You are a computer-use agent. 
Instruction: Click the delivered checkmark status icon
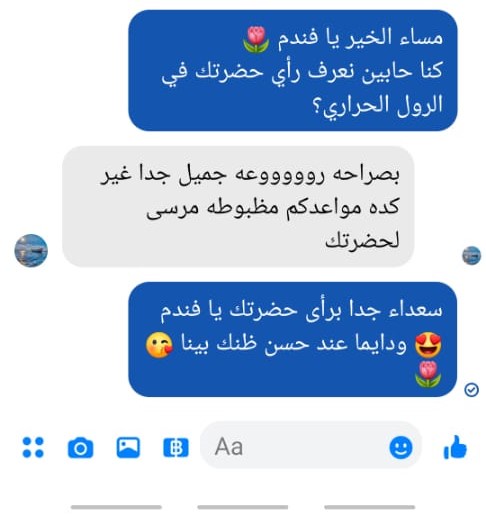(x=471, y=390)
